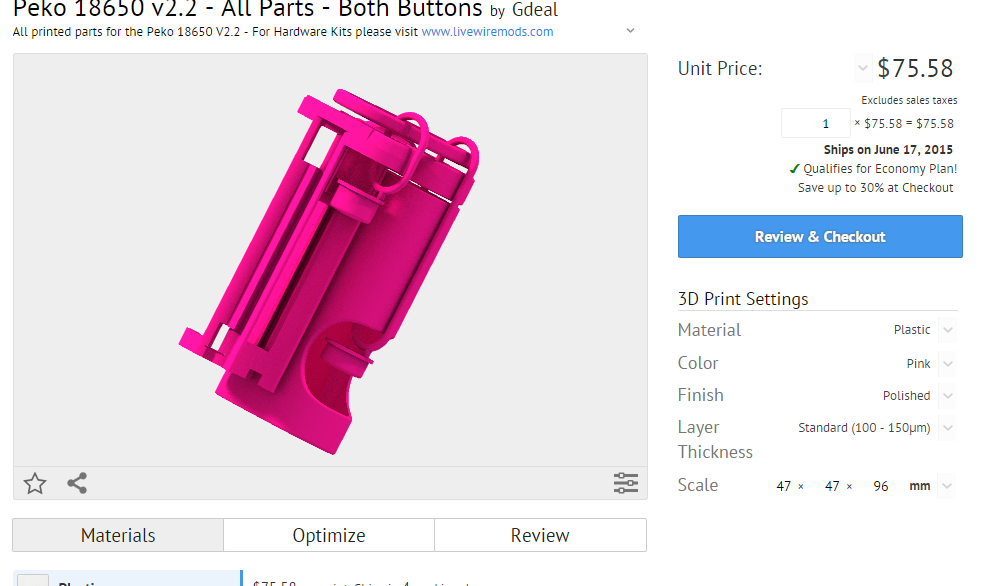The width and height of the screenshot is (996, 586).
Task: Switch to the Materials tab
Action: point(118,535)
